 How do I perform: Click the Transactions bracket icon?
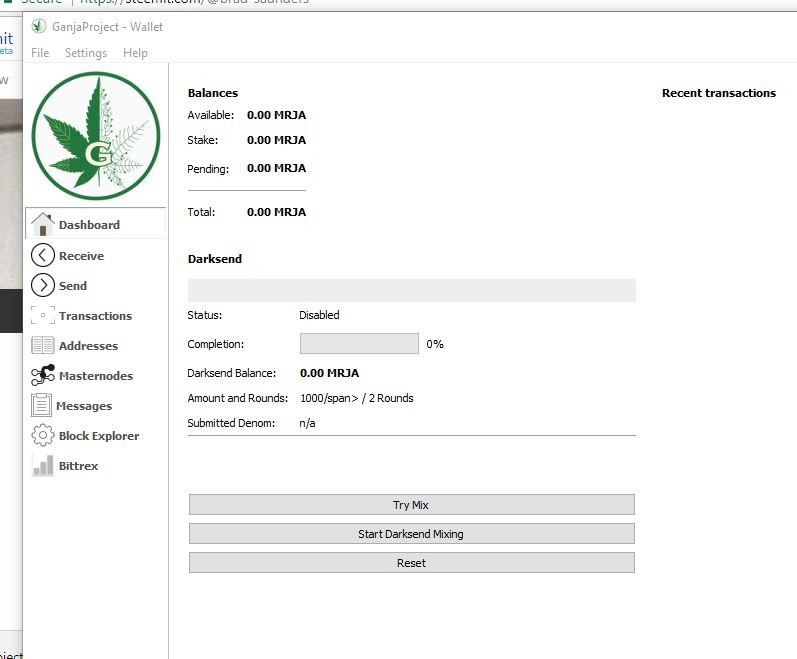43,315
